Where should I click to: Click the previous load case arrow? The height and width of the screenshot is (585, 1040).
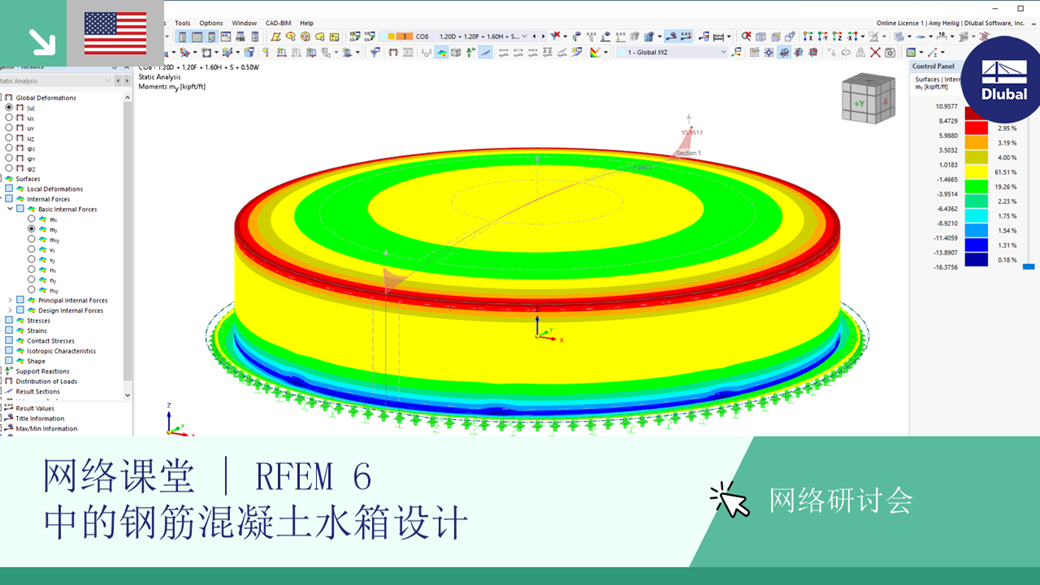click(535, 36)
